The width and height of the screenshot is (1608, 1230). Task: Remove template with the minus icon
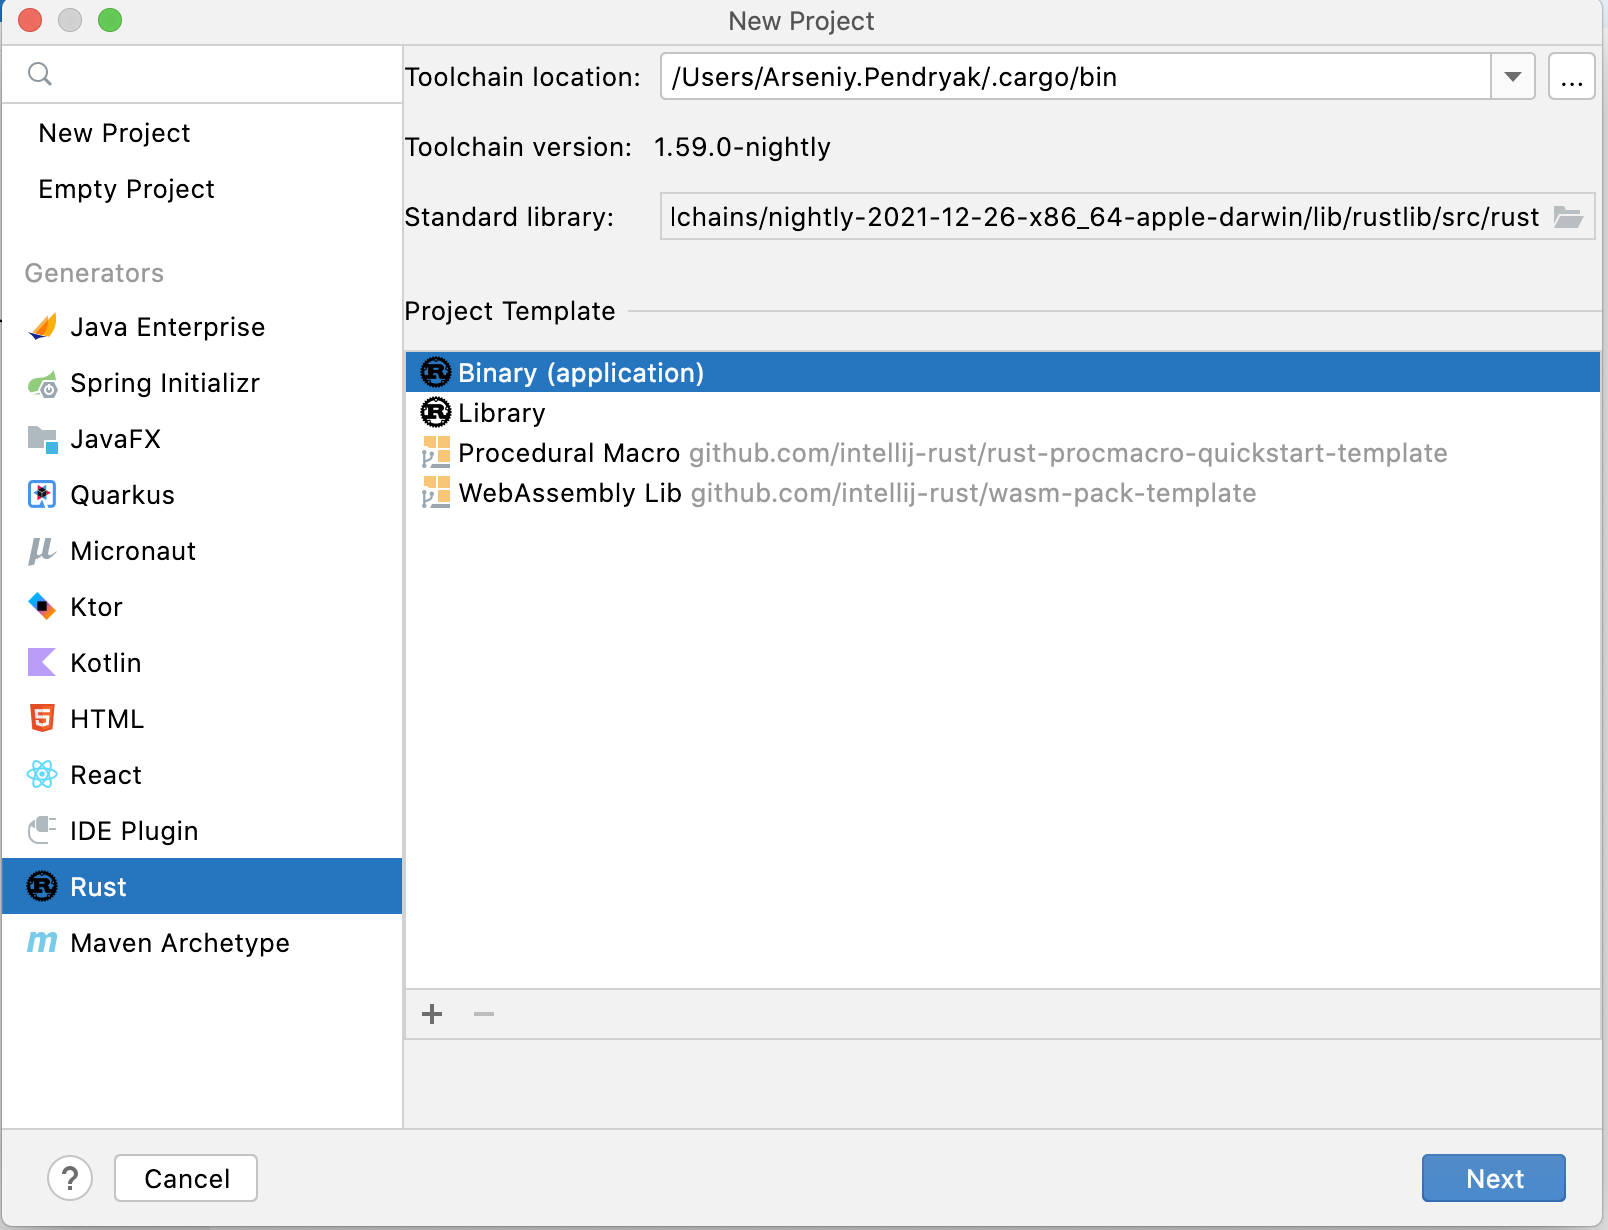(484, 1014)
